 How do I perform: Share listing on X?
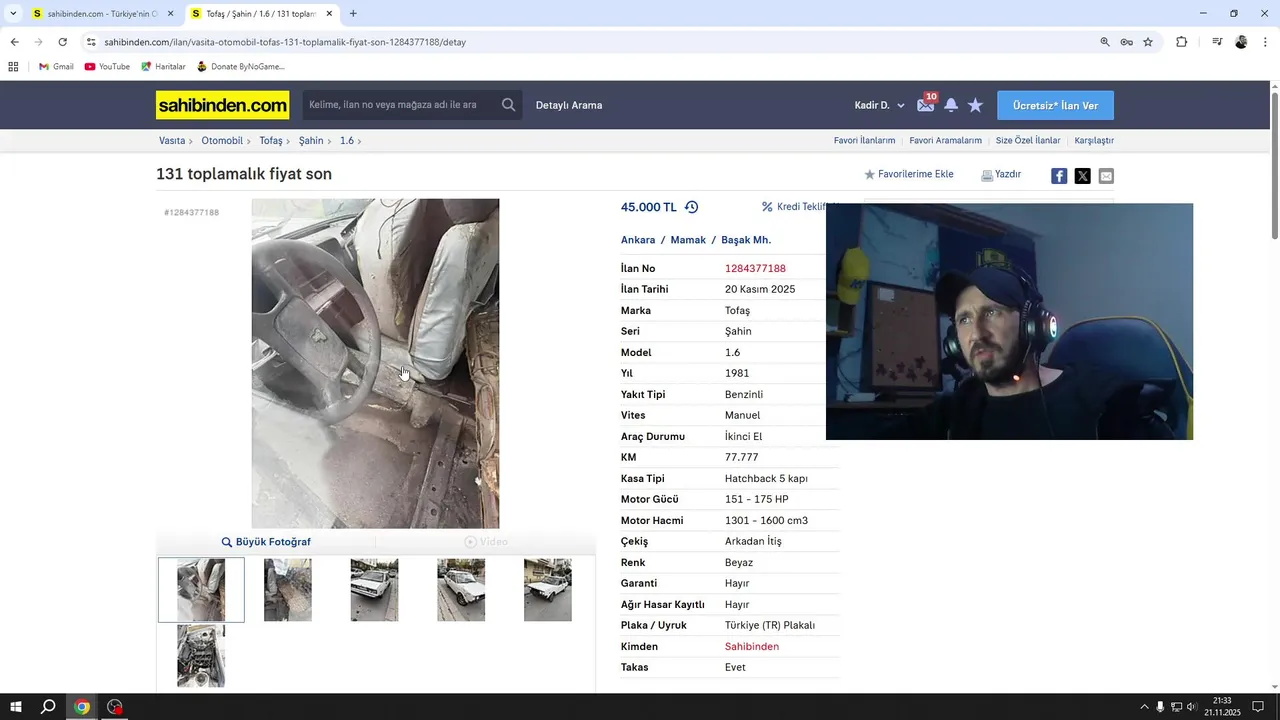click(x=1082, y=176)
